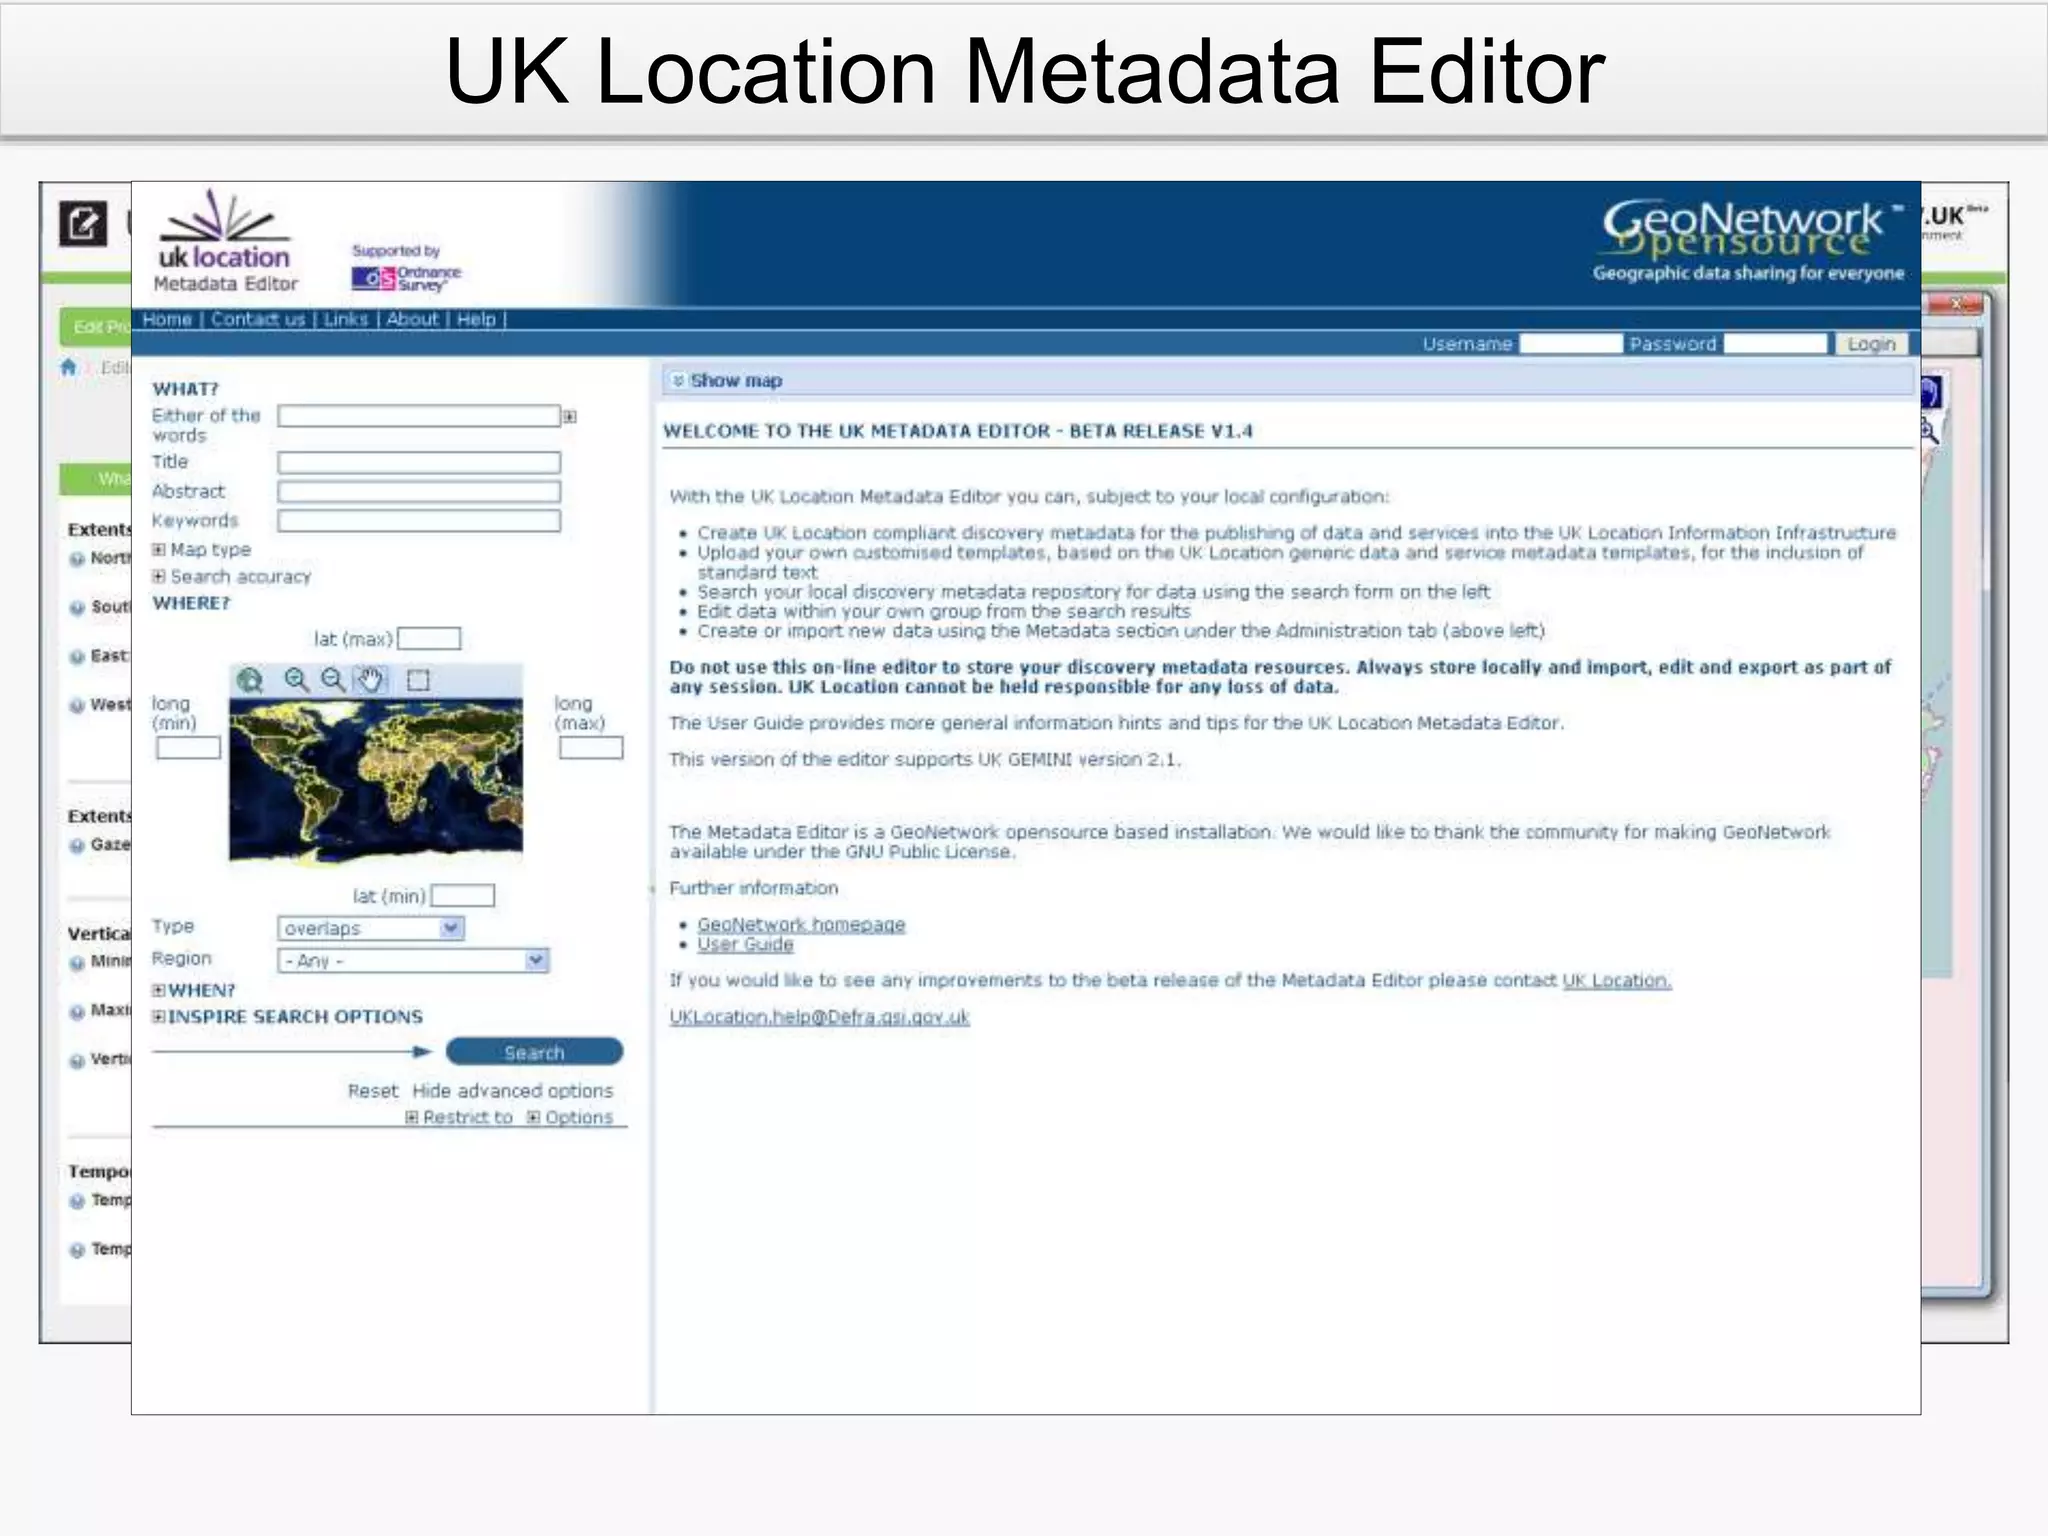2048x1536 pixels.
Task: Click the edit pencil icon in background window
Action: pos(82,223)
